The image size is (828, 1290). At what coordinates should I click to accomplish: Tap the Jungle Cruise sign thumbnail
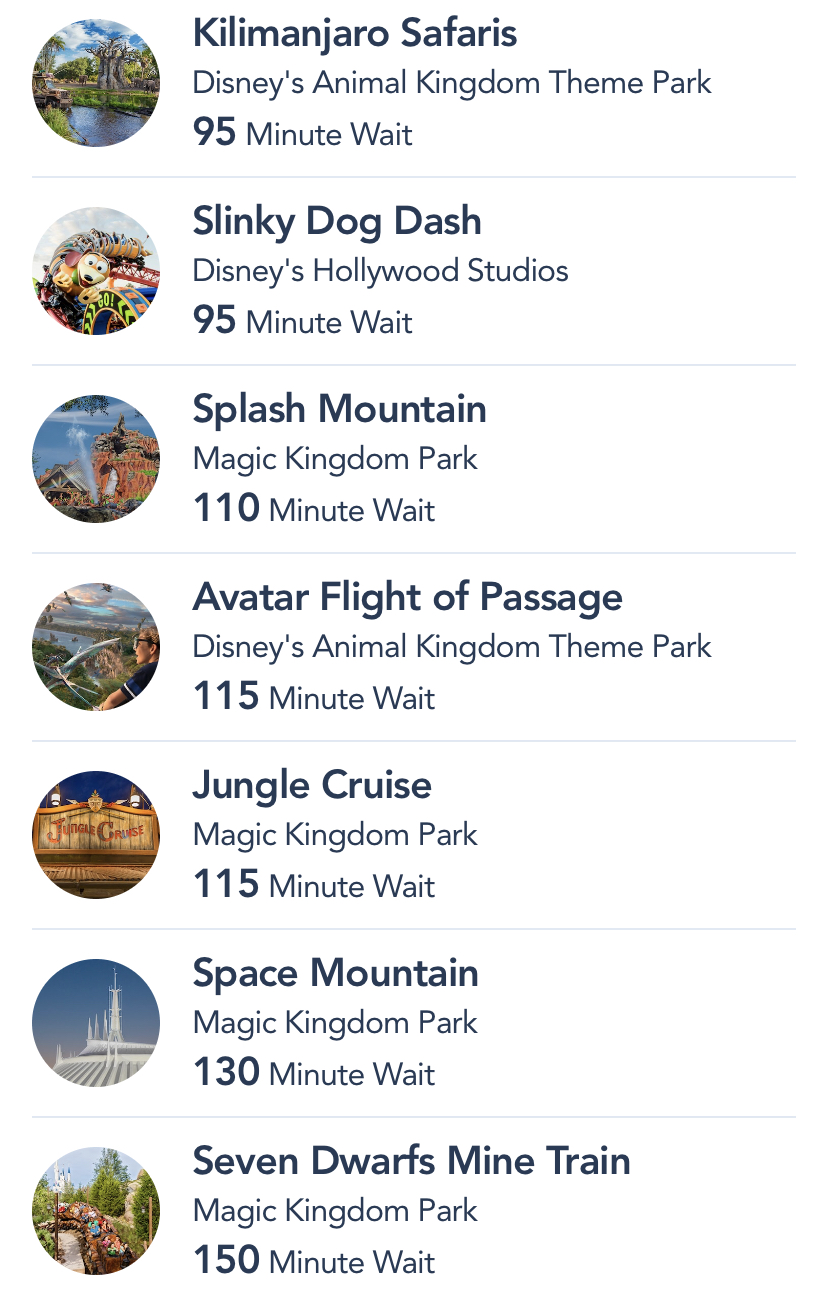tap(96, 835)
